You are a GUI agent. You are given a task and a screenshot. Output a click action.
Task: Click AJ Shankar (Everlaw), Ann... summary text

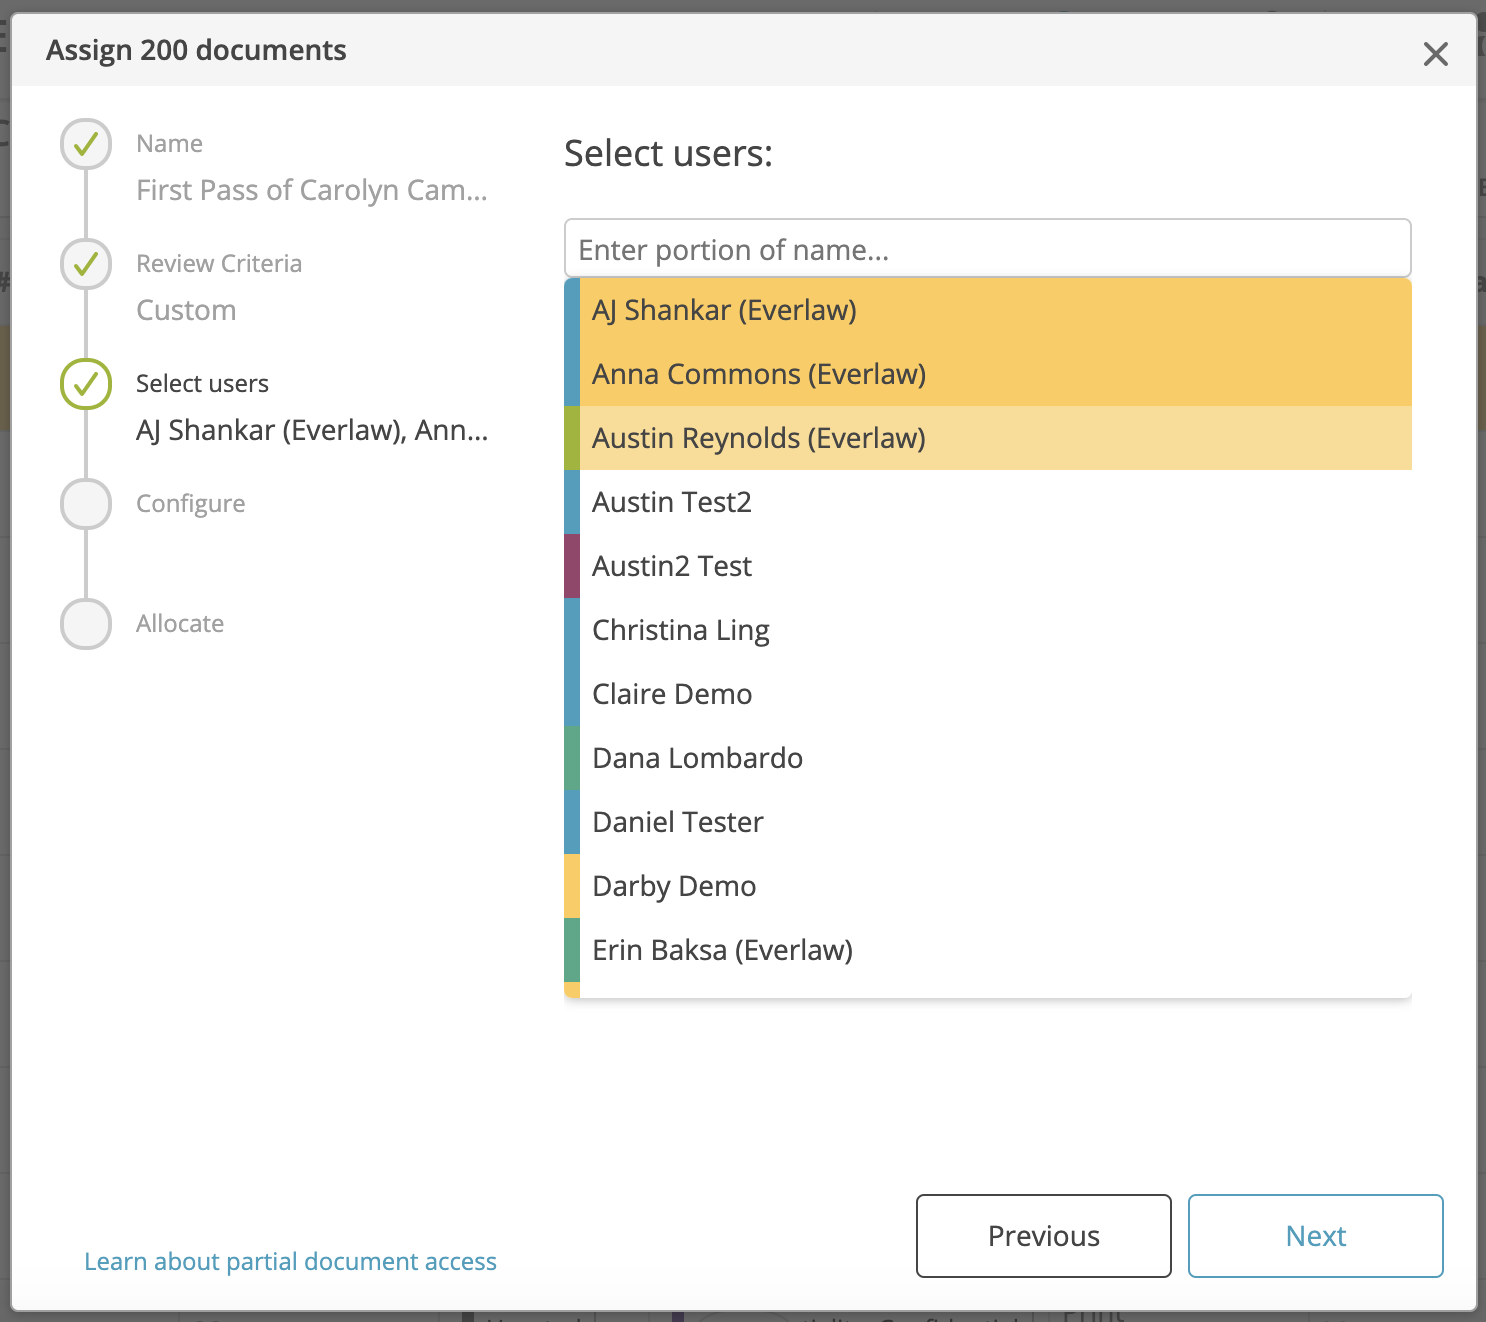coord(312,430)
